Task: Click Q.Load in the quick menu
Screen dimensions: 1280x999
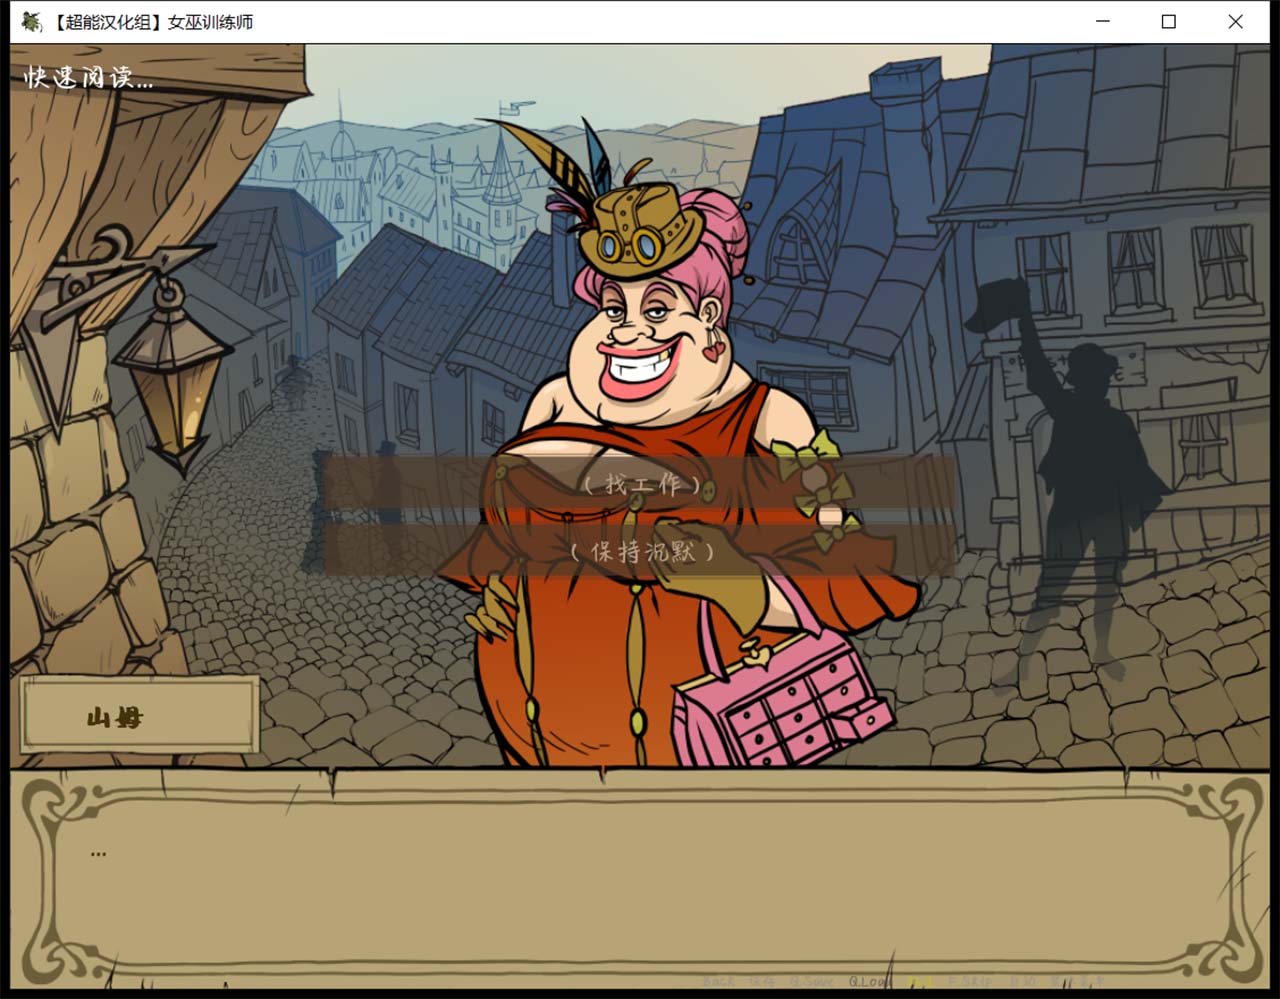Action: pyautogui.click(x=870, y=981)
